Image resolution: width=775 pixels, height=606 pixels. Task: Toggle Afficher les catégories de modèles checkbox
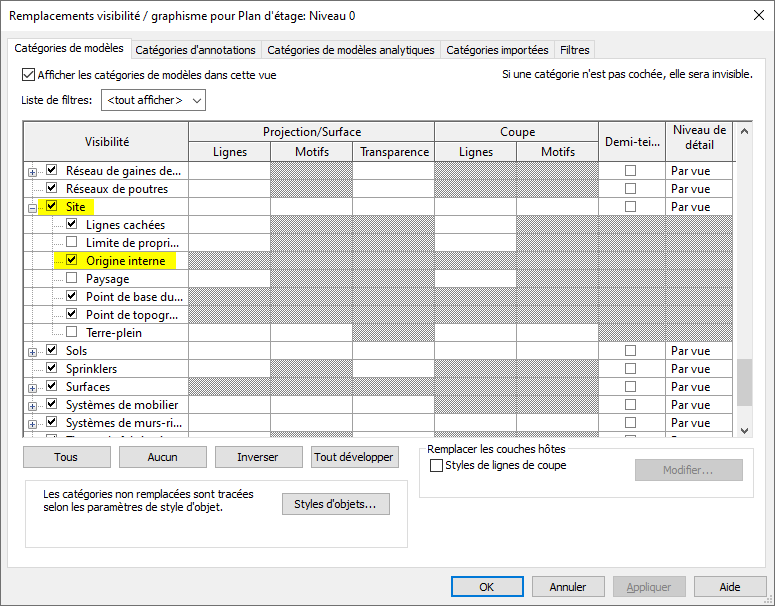coord(28,75)
